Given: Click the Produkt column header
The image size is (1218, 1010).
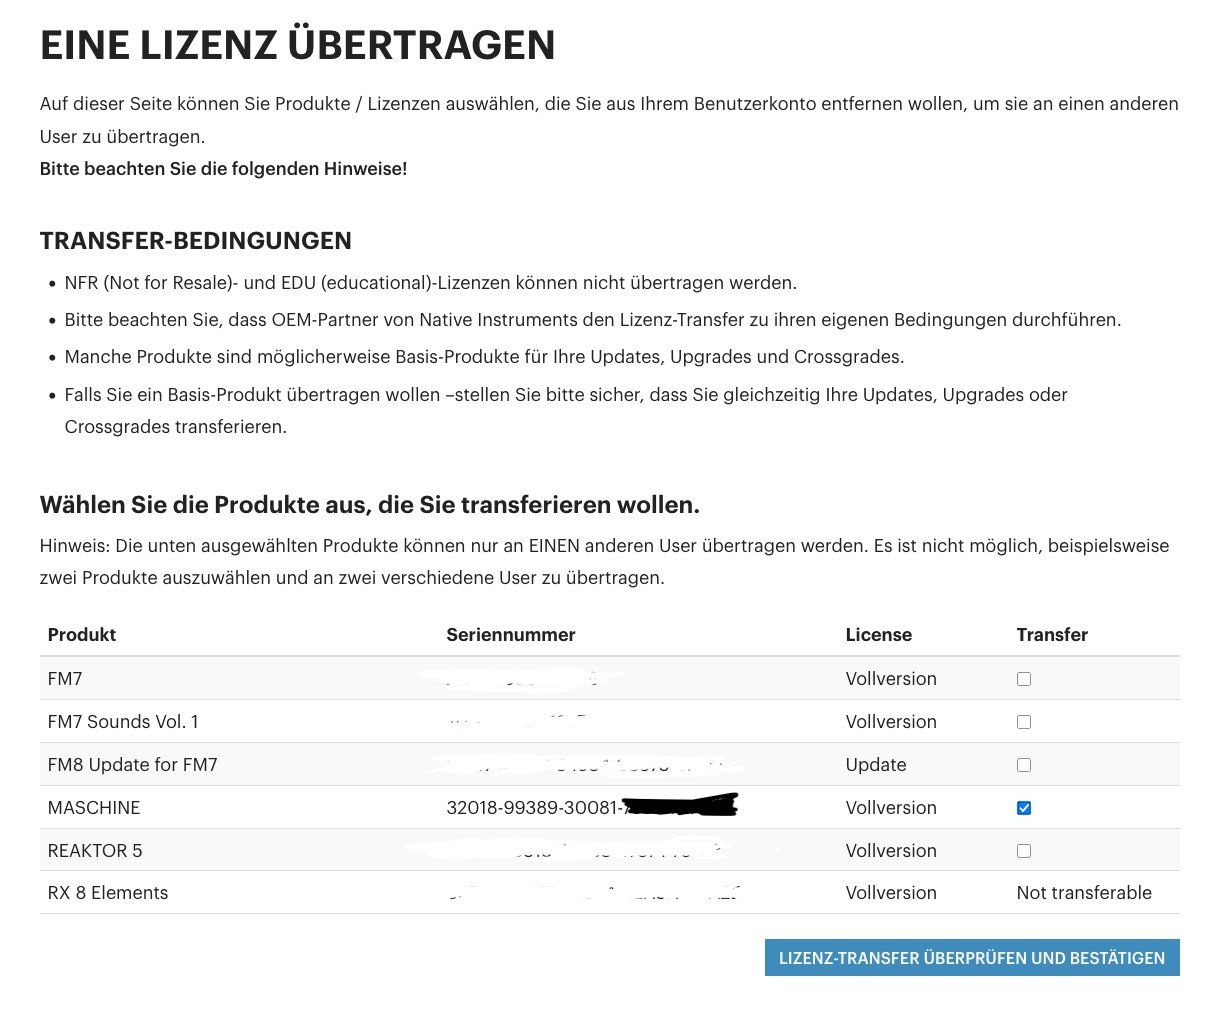Looking at the screenshot, I should [82, 635].
